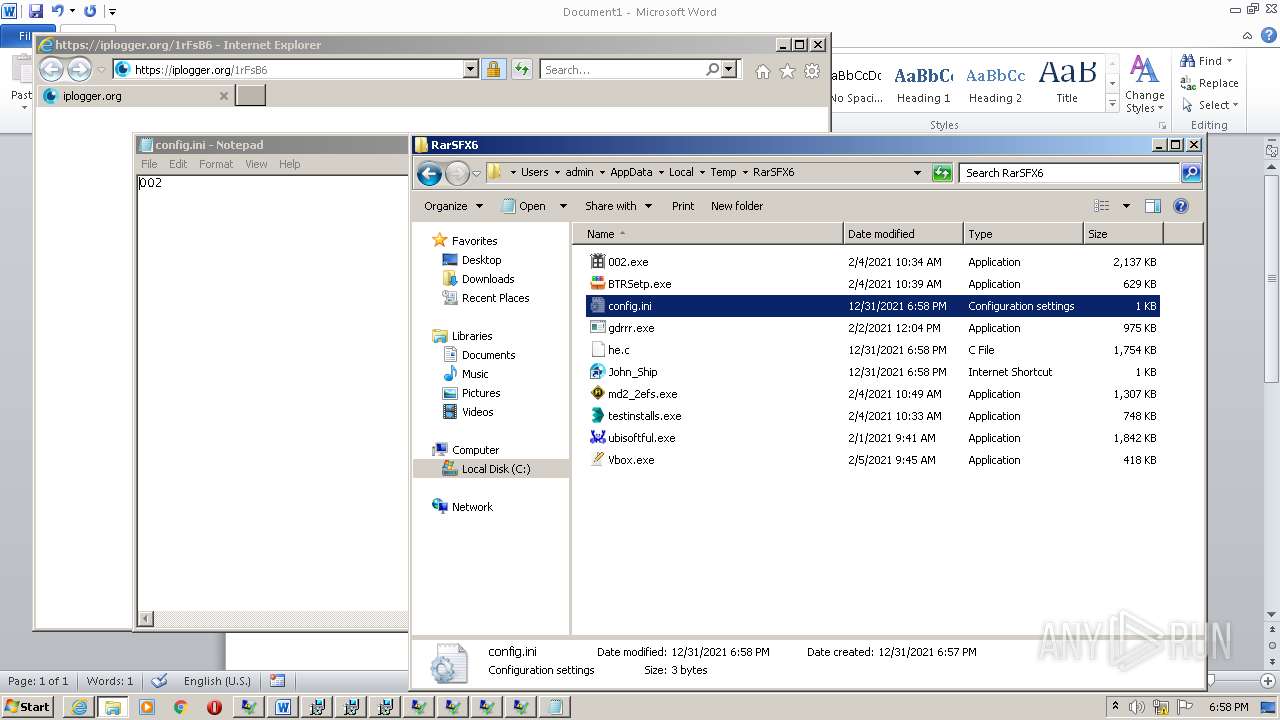Select testinstalls.exe application
This screenshot has width=1280, height=720.
644,416
